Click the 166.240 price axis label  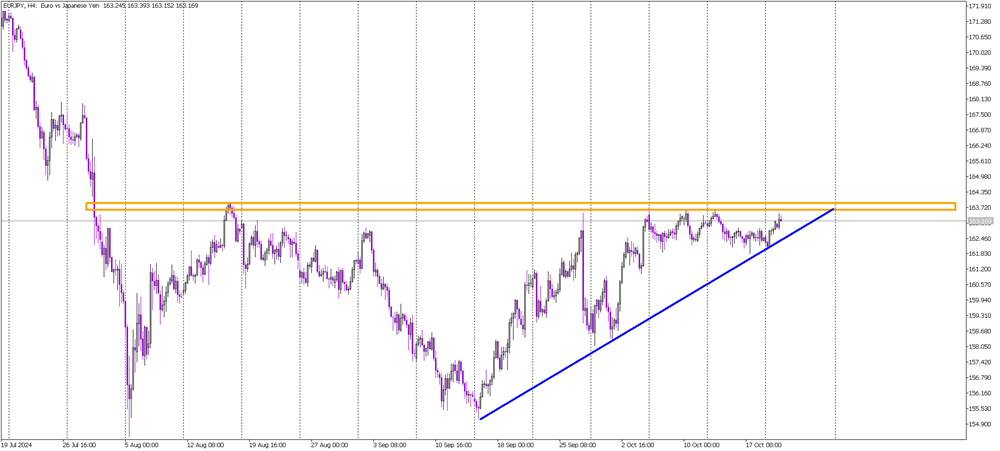[x=979, y=145]
